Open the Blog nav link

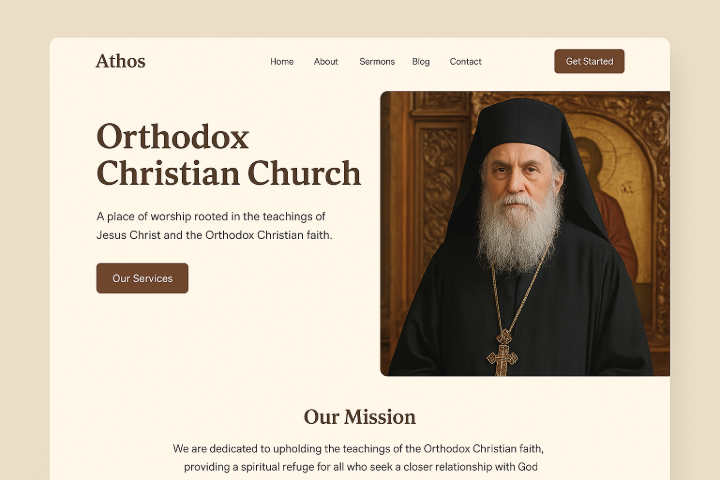click(421, 62)
